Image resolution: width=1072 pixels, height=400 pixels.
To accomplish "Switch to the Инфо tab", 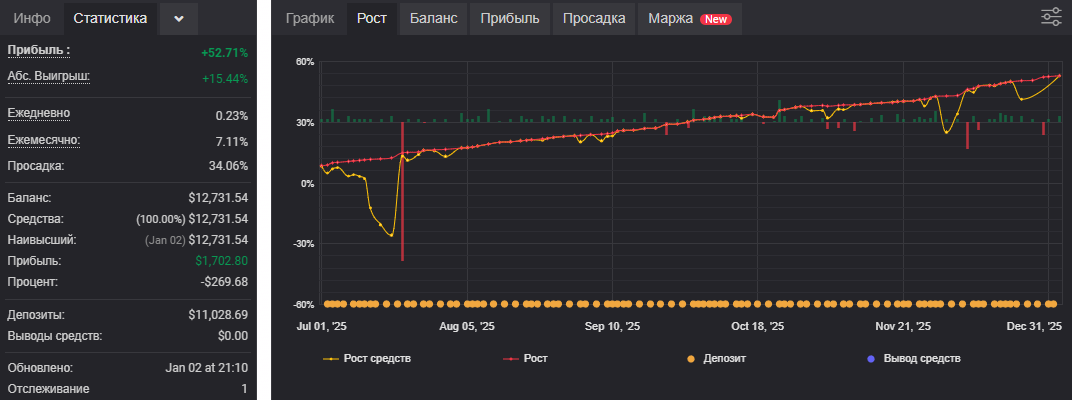I will click(x=32, y=18).
